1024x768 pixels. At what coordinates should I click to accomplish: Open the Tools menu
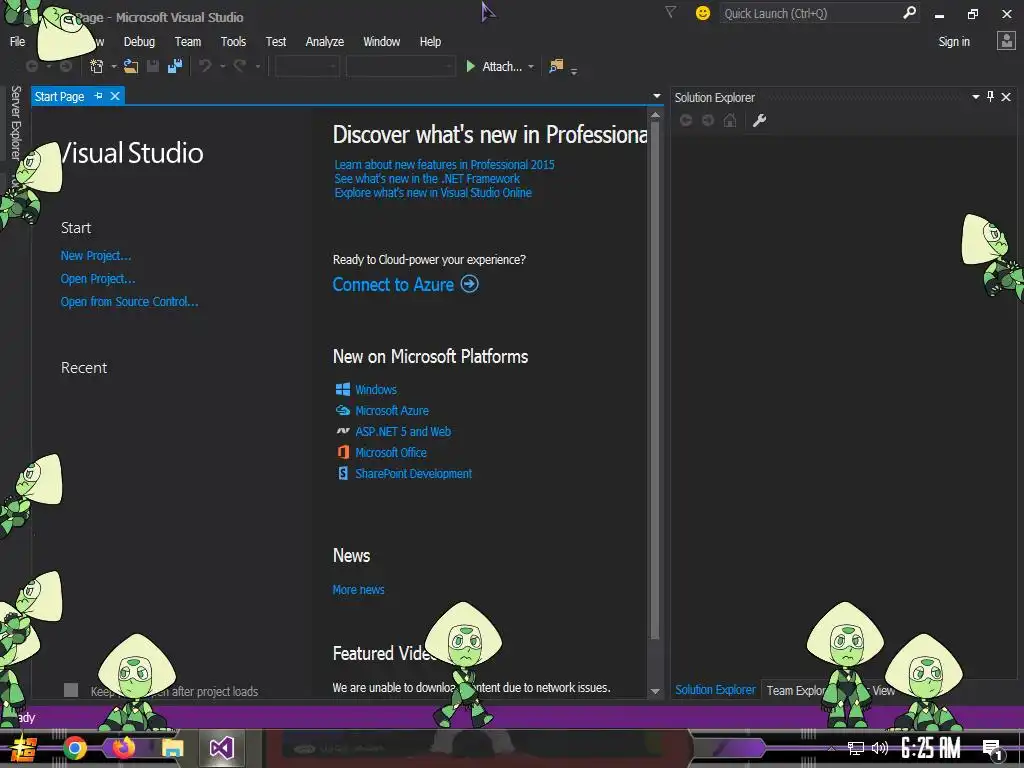tap(233, 41)
